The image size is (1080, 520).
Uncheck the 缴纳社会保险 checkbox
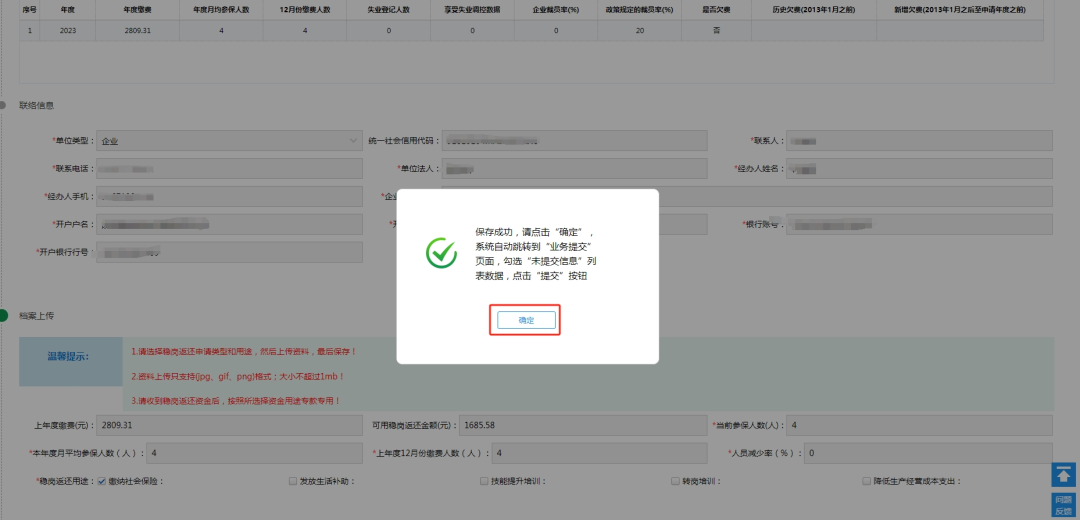(x=102, y=481)
